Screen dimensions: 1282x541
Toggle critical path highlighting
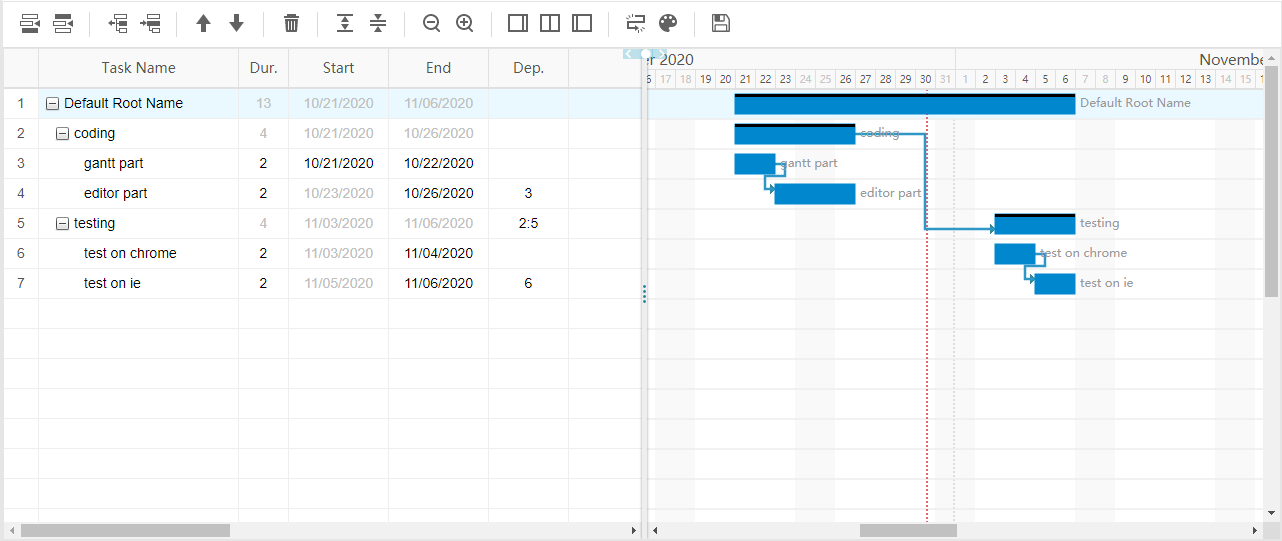pyautogui.click(x=635, y=23)
